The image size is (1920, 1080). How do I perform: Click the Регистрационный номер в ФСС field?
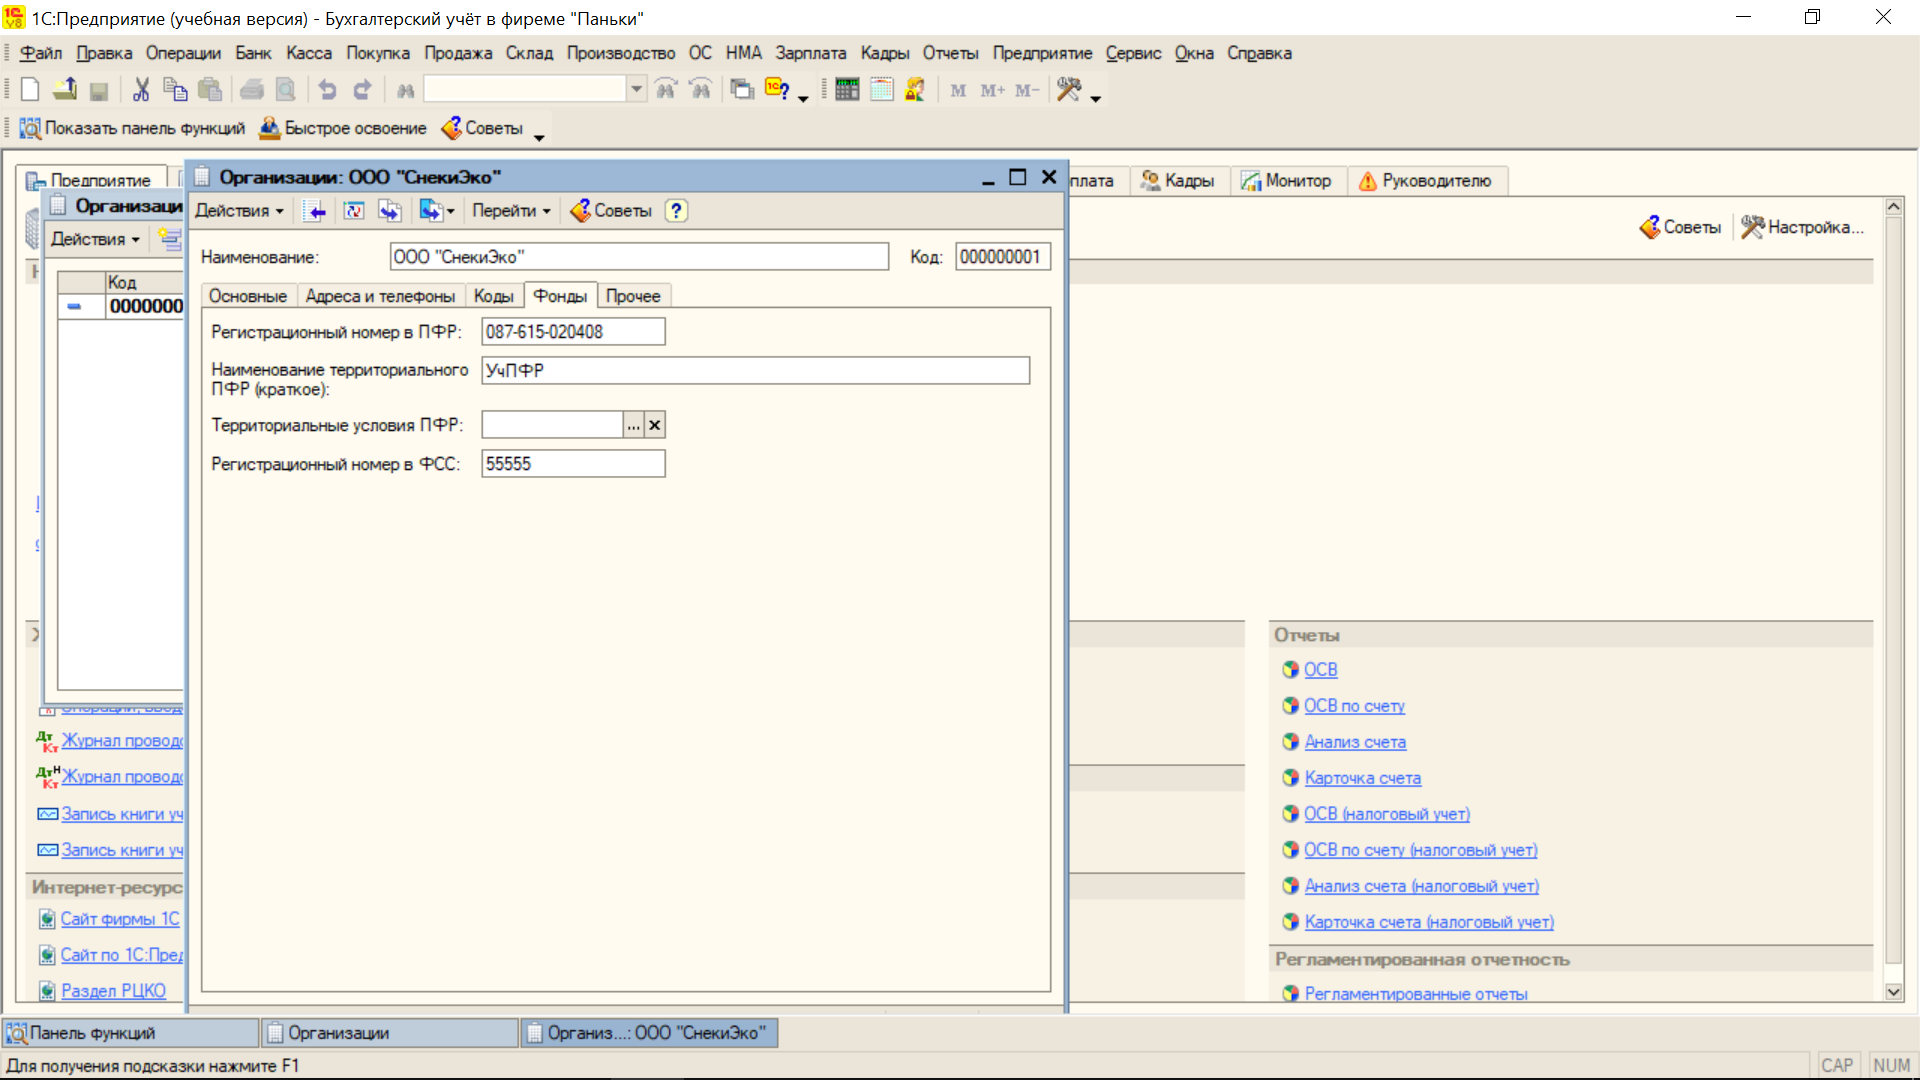pyautogui.click(x=573, y=464)
